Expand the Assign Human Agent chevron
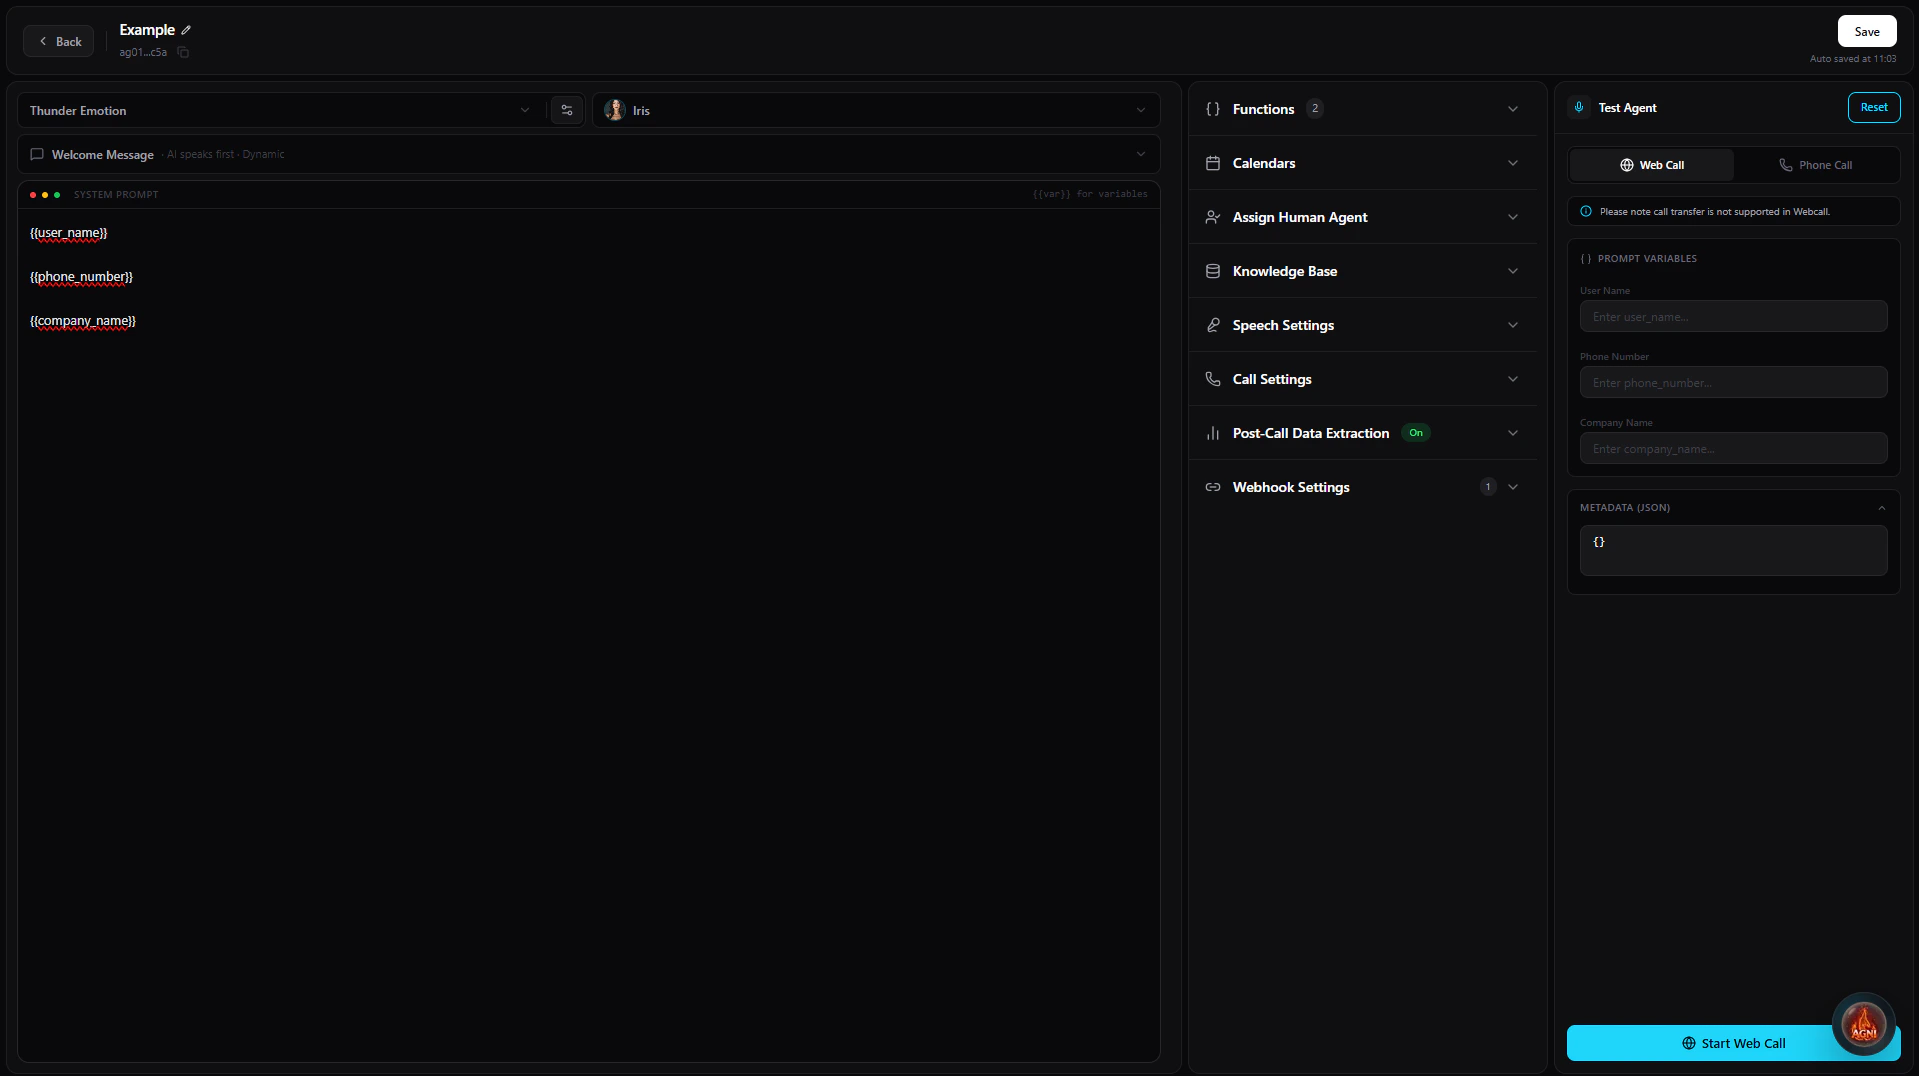This screenshot has width=1919, height=1076. click(1513, 217)
